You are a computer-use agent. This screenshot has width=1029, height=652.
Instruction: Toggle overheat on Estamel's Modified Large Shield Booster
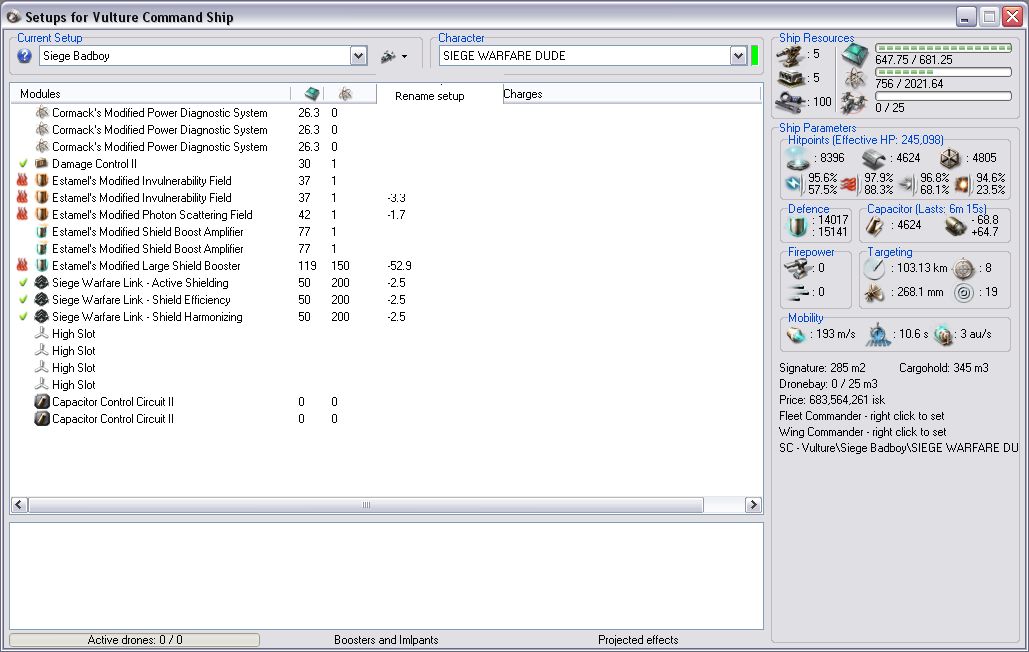22,266
